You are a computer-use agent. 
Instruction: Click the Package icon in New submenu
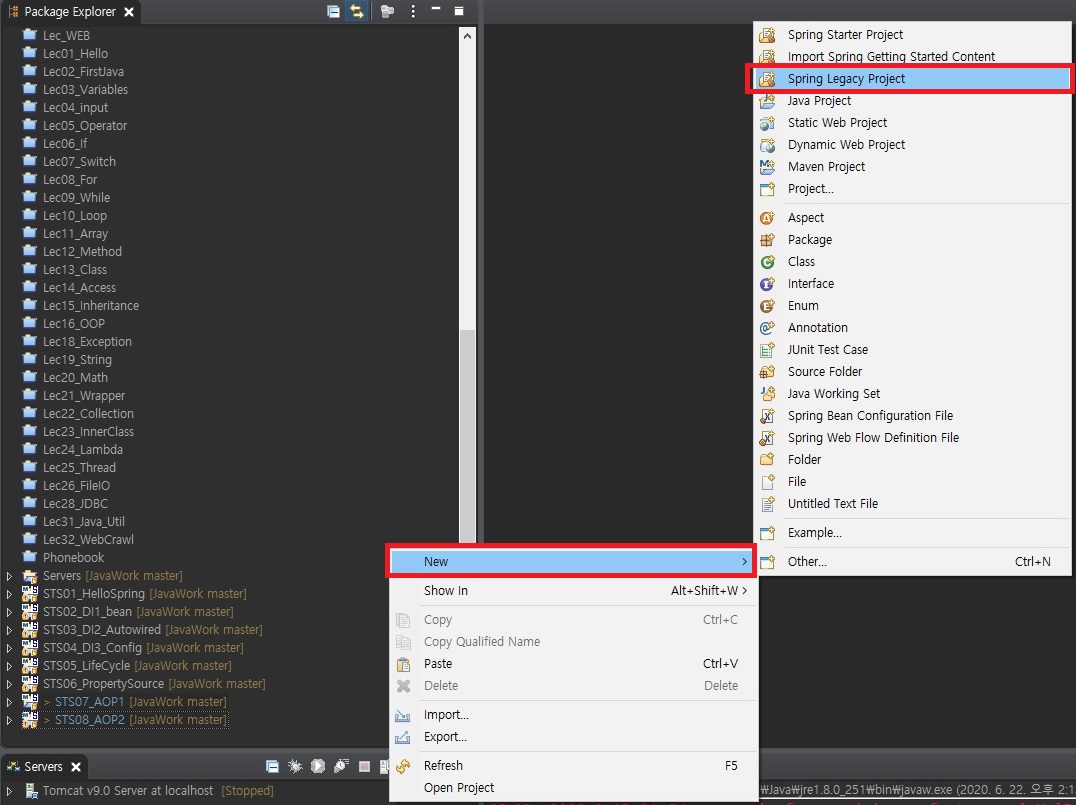767,240
